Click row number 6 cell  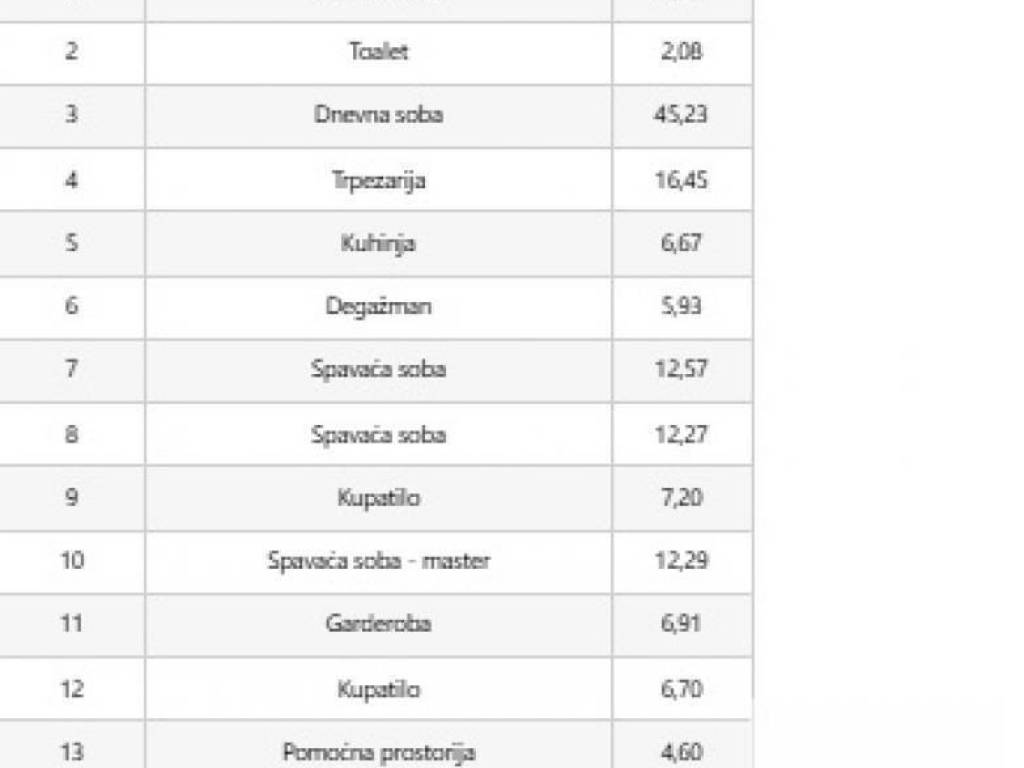pyautogui.click(x=72, y=307)
